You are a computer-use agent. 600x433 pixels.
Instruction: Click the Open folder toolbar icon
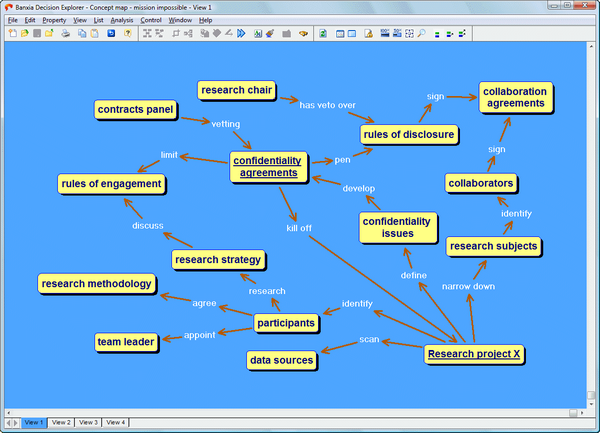coord(24,33)
